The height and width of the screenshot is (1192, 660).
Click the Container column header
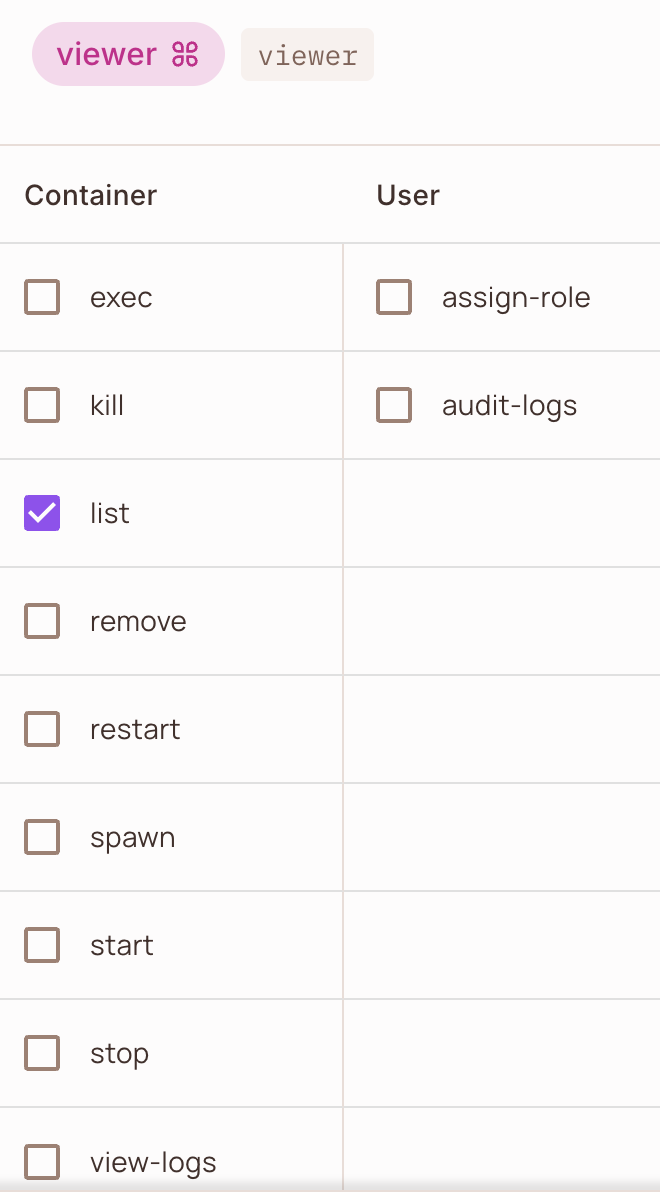[x=90, y=195]
